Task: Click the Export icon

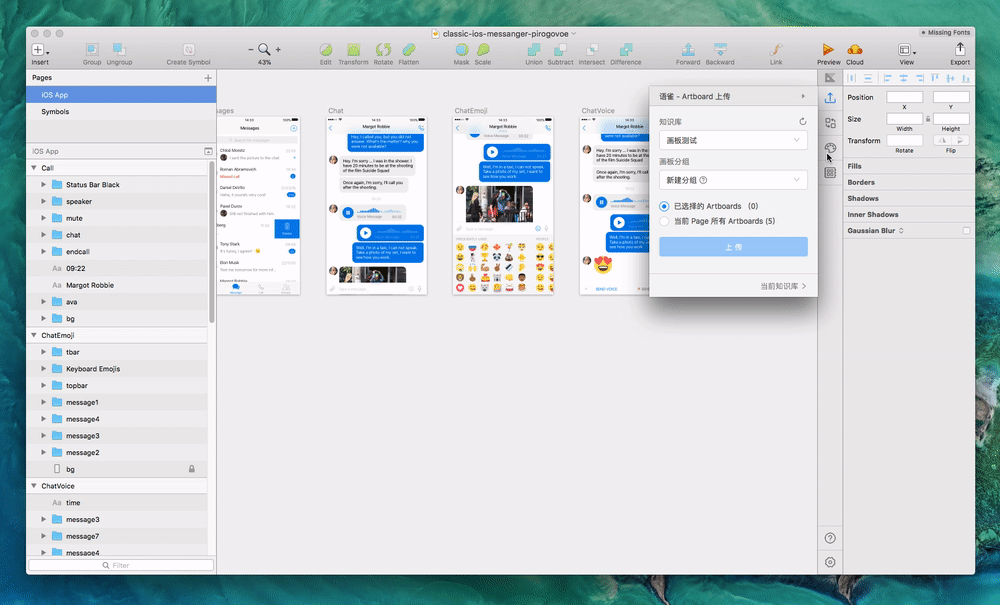Action: pos(959,50)
